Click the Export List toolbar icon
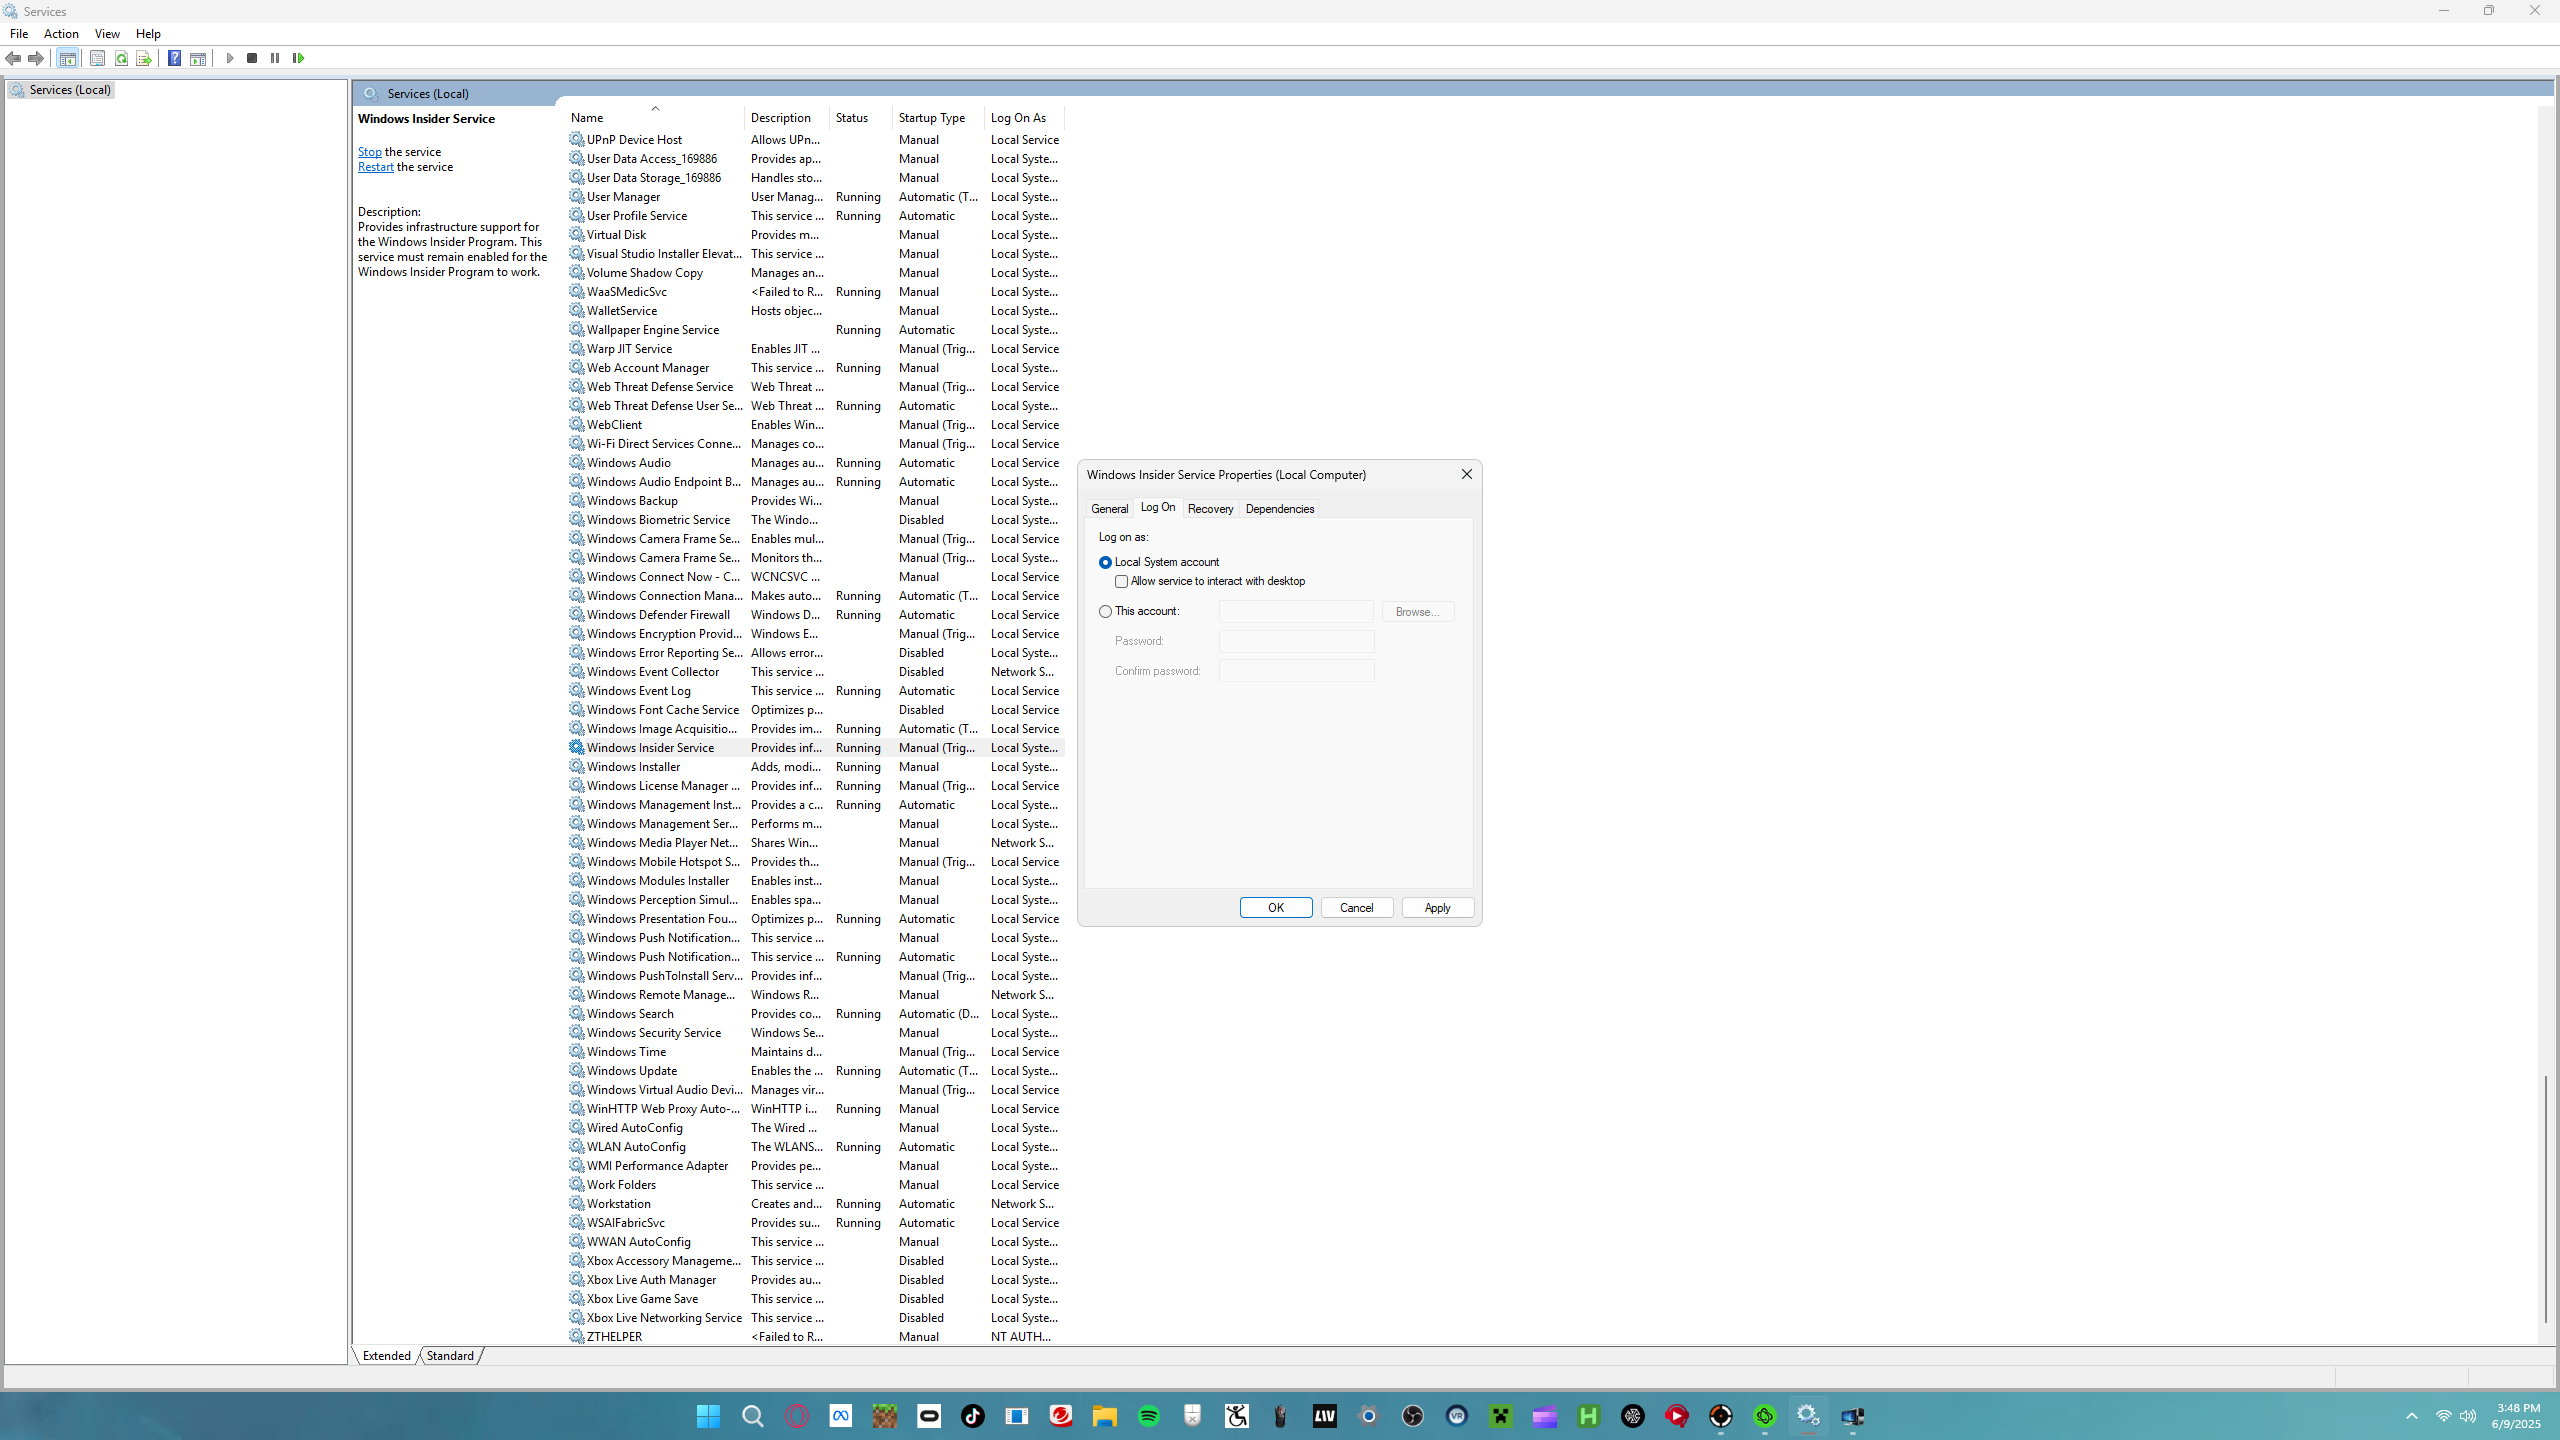This screenshot has width=2560, height=1440. [144, 58]
